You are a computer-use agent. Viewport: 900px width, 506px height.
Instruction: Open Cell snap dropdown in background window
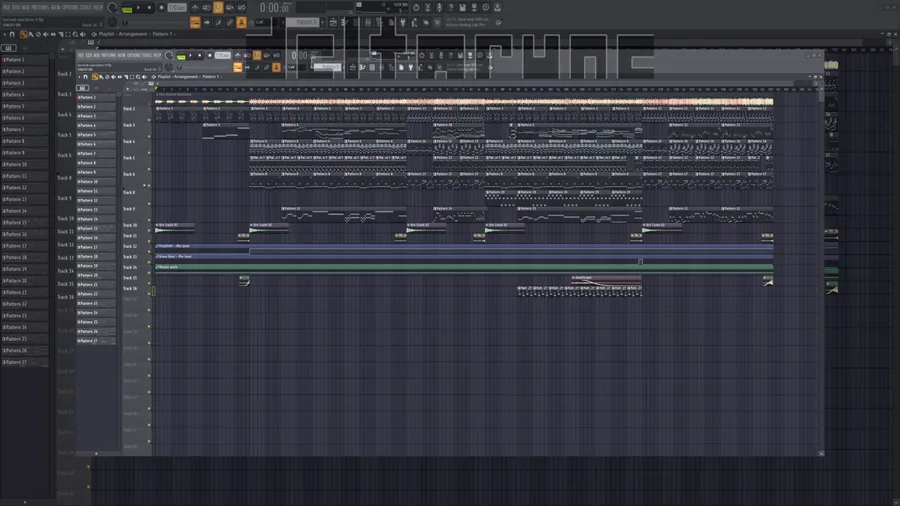[264, 22]
